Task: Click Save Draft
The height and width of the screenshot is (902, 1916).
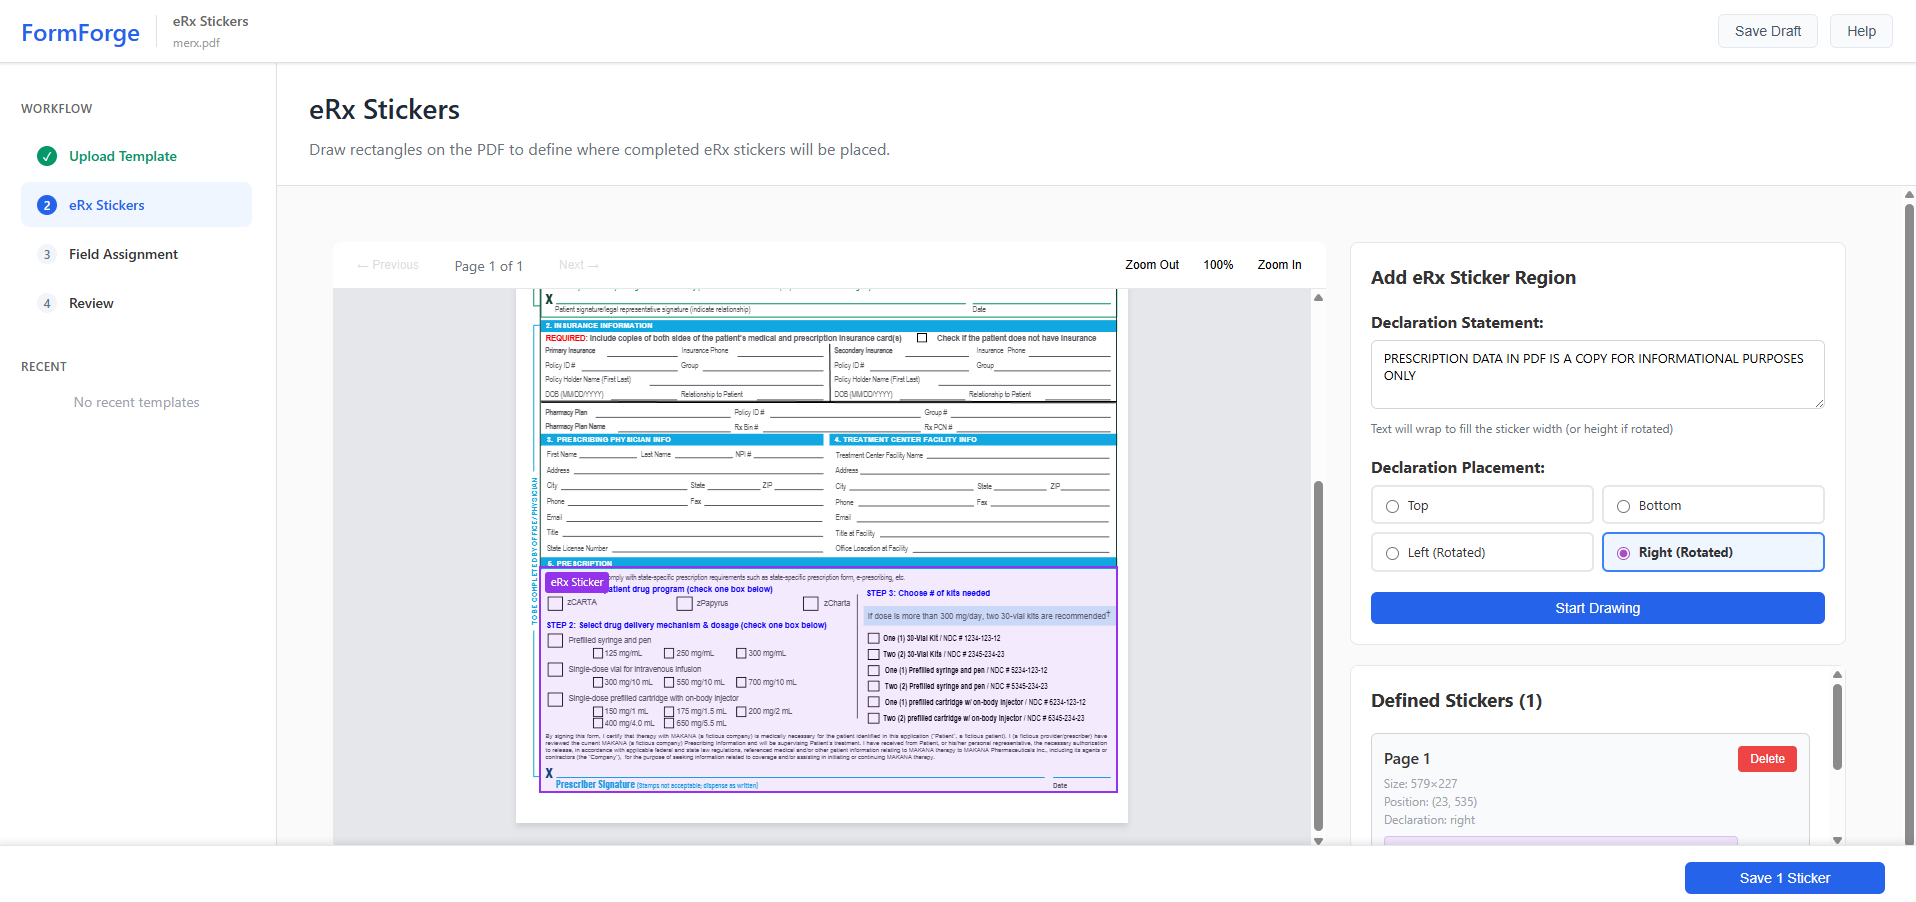Action: coord(1767,30)
